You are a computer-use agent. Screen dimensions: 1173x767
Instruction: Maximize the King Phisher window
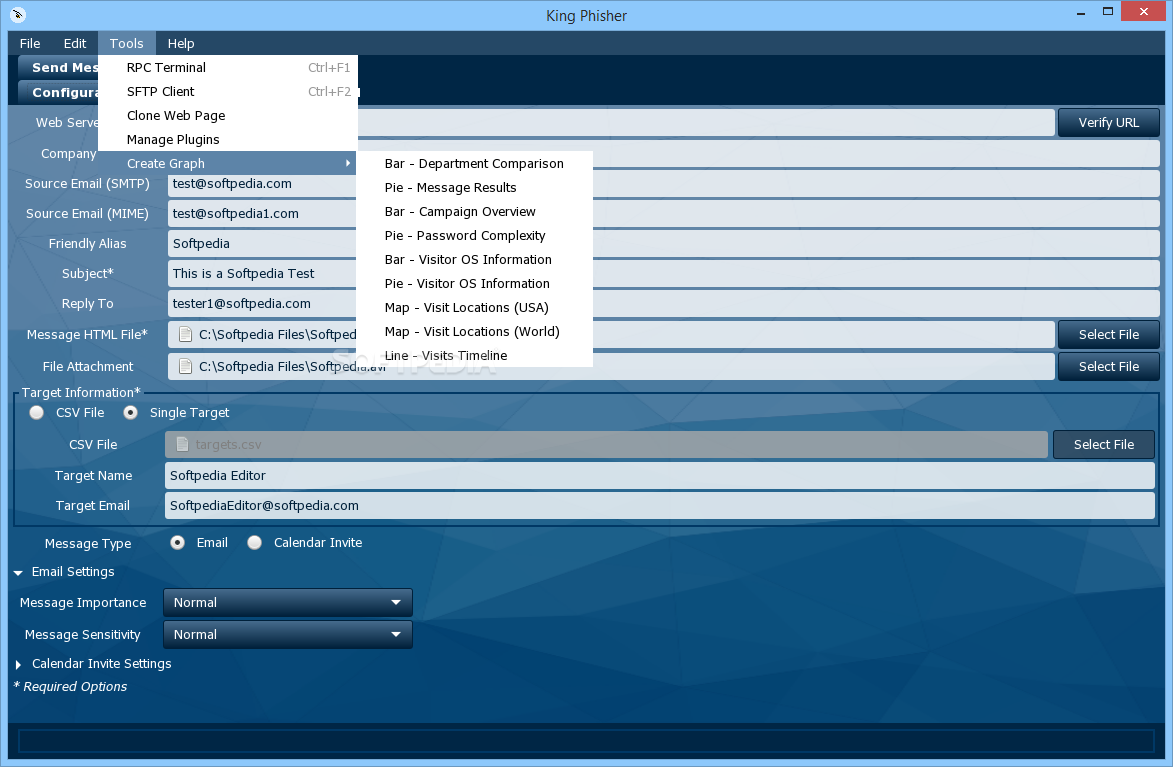[1108, 11]
